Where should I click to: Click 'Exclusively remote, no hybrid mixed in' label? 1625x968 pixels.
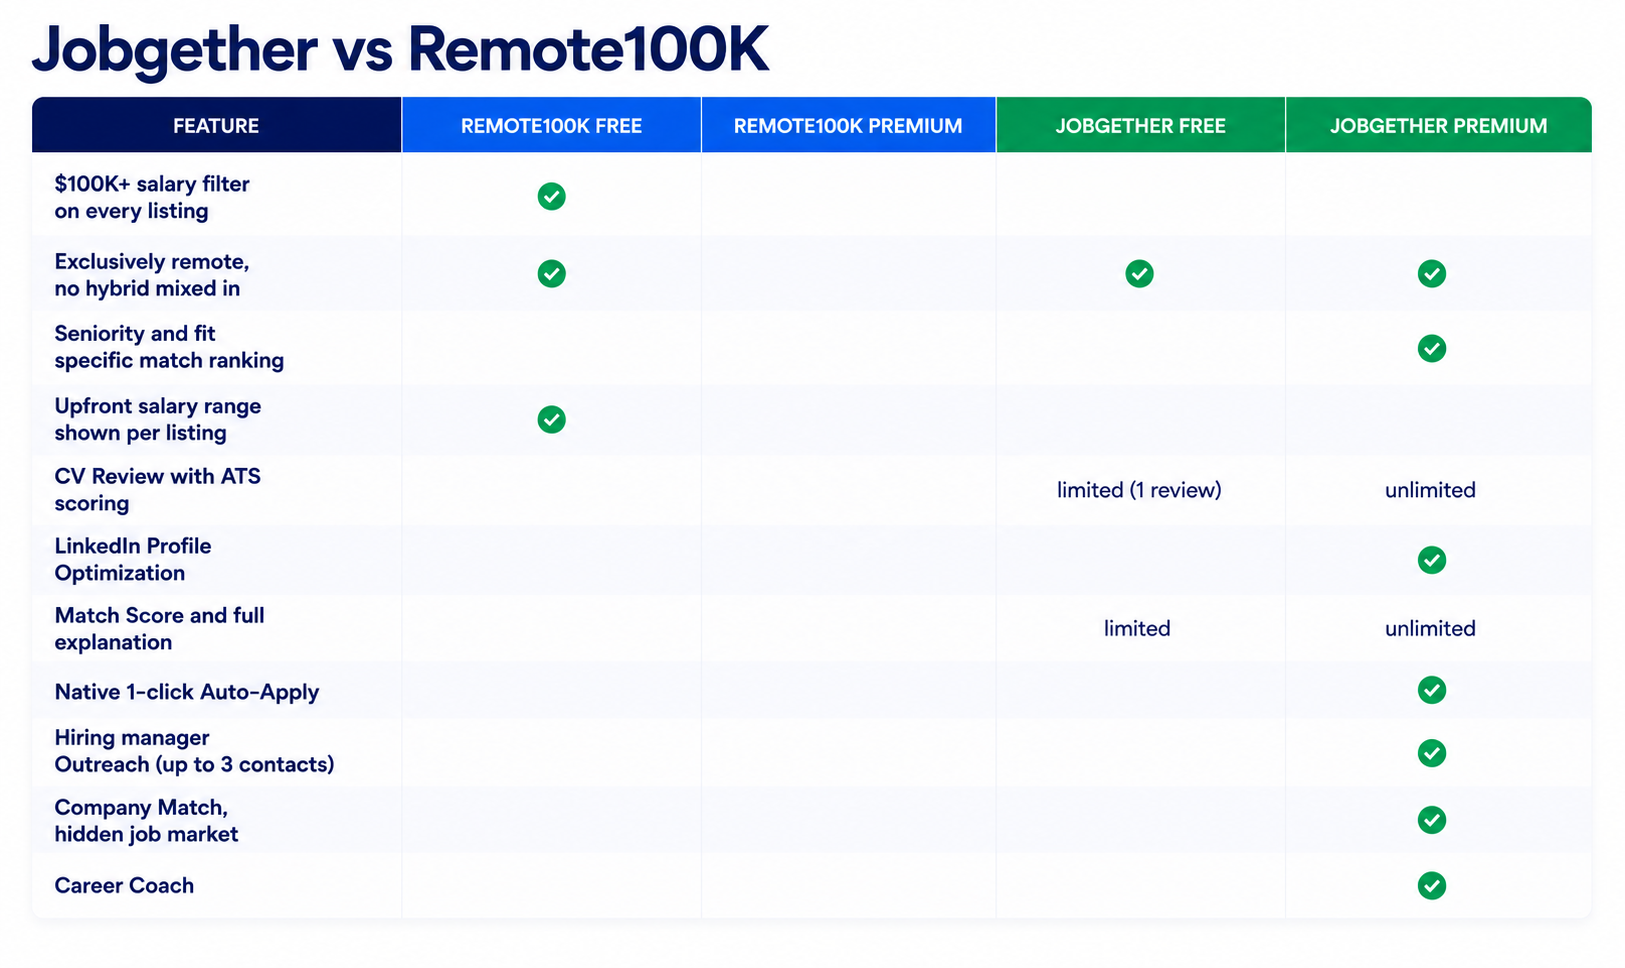tap(151, 274)
